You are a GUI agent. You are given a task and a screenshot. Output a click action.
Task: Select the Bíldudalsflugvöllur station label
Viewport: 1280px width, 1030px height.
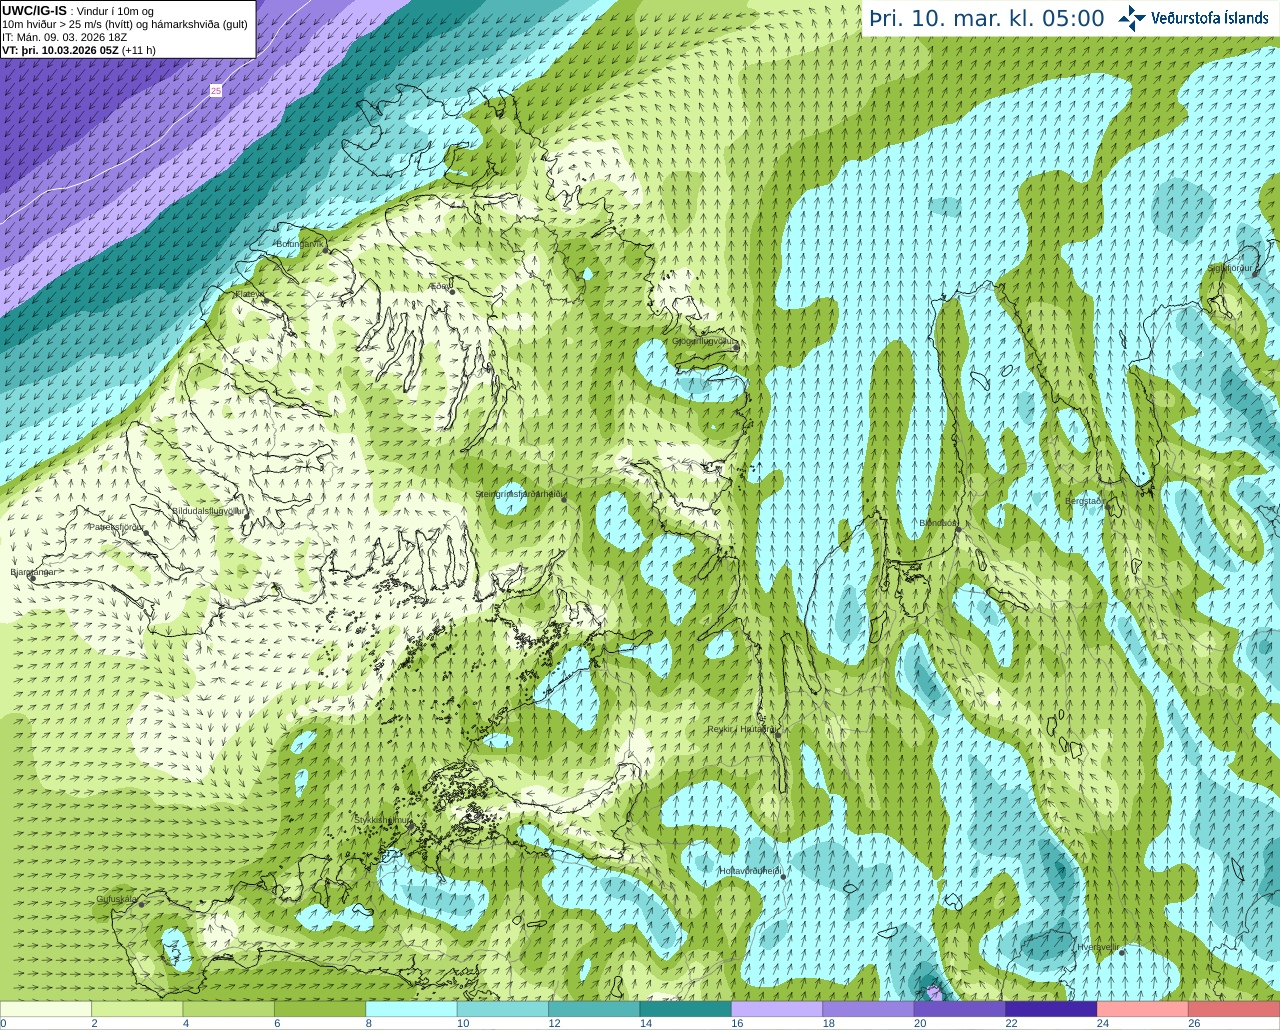click(208, 510)
